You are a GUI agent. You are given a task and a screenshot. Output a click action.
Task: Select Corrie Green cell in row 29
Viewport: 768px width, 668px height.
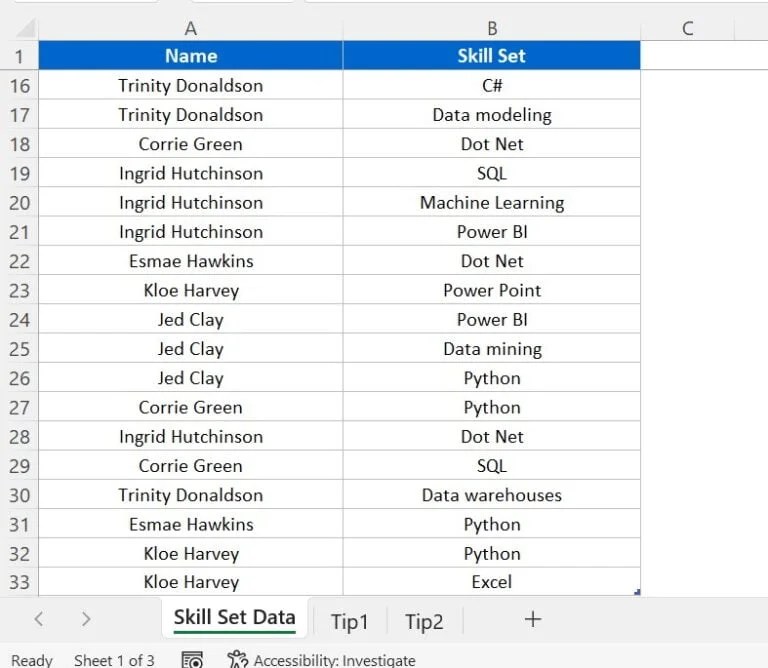191,465
